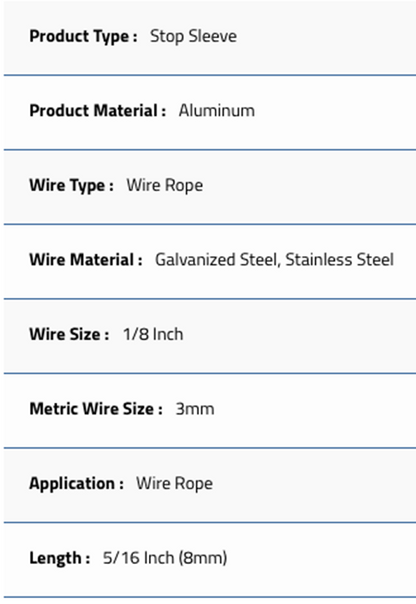Click the Product Material label
Screen dimensions: 416x604
click(x=98, y=111)
